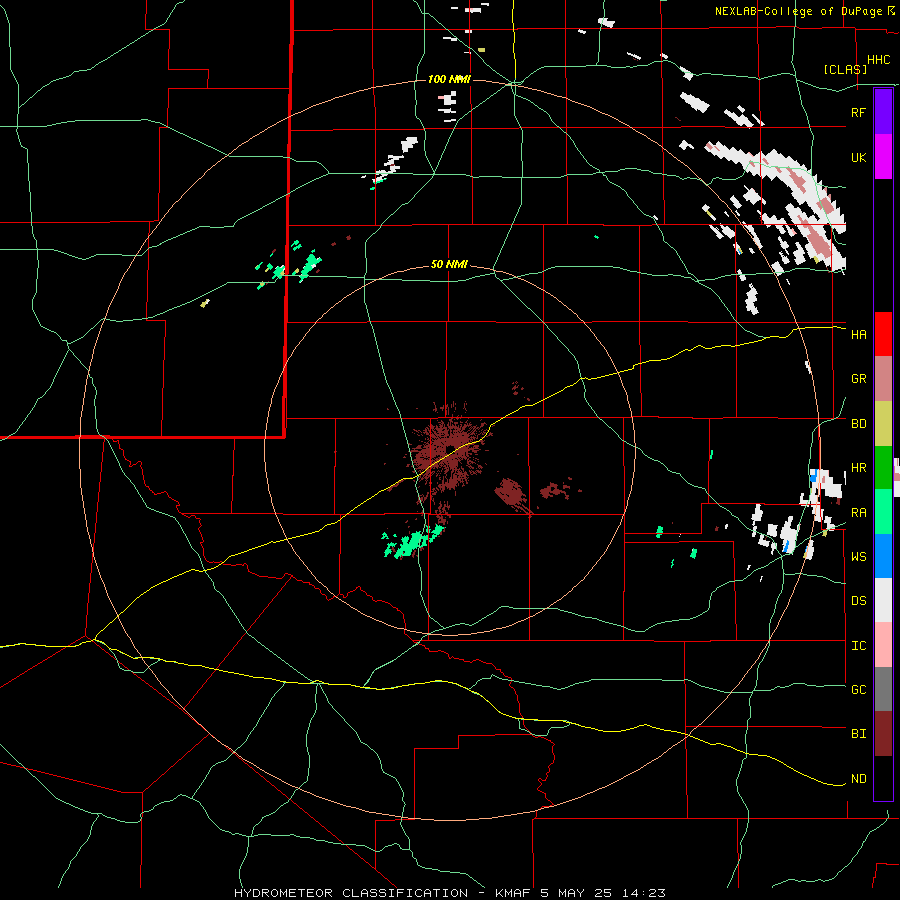Click the RA legend label

pos(858,513)
